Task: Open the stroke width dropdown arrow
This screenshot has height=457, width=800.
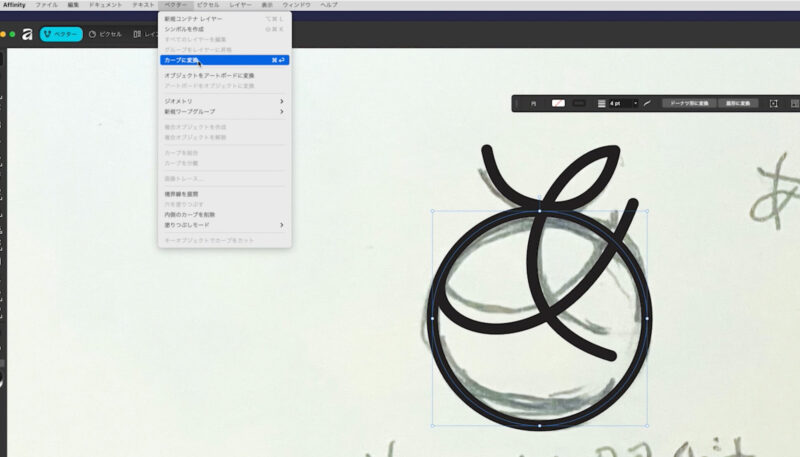Action: (636, 103)
